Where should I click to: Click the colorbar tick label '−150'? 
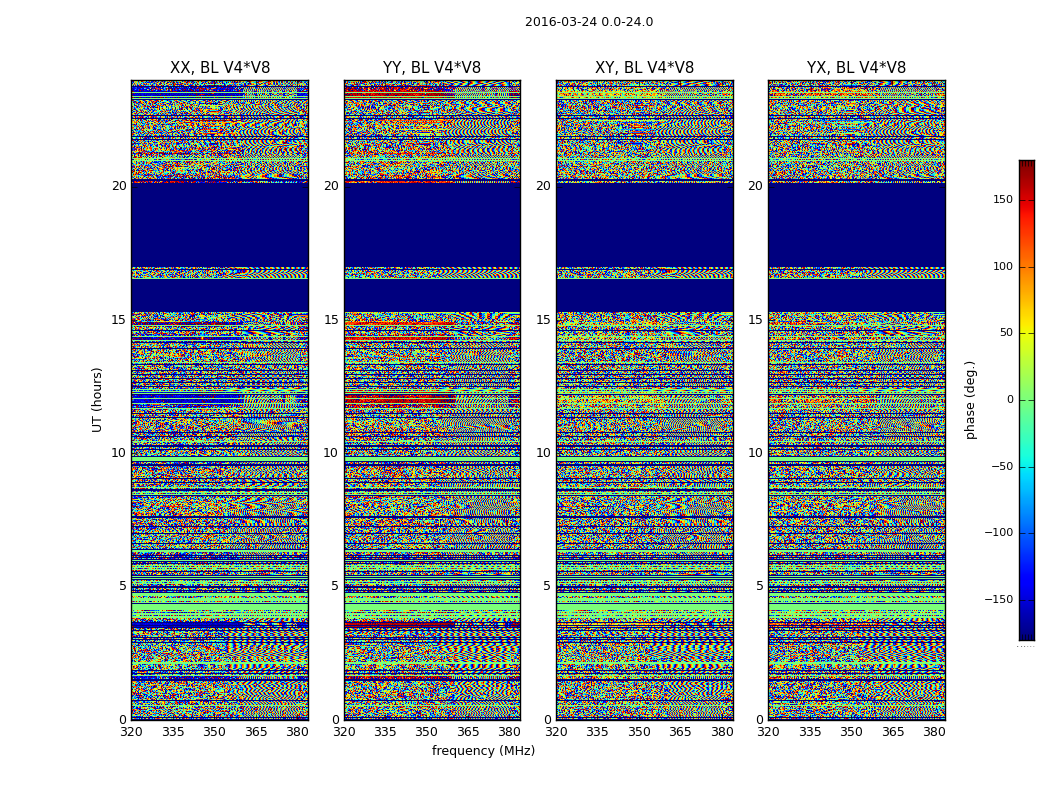coord(998,599)
